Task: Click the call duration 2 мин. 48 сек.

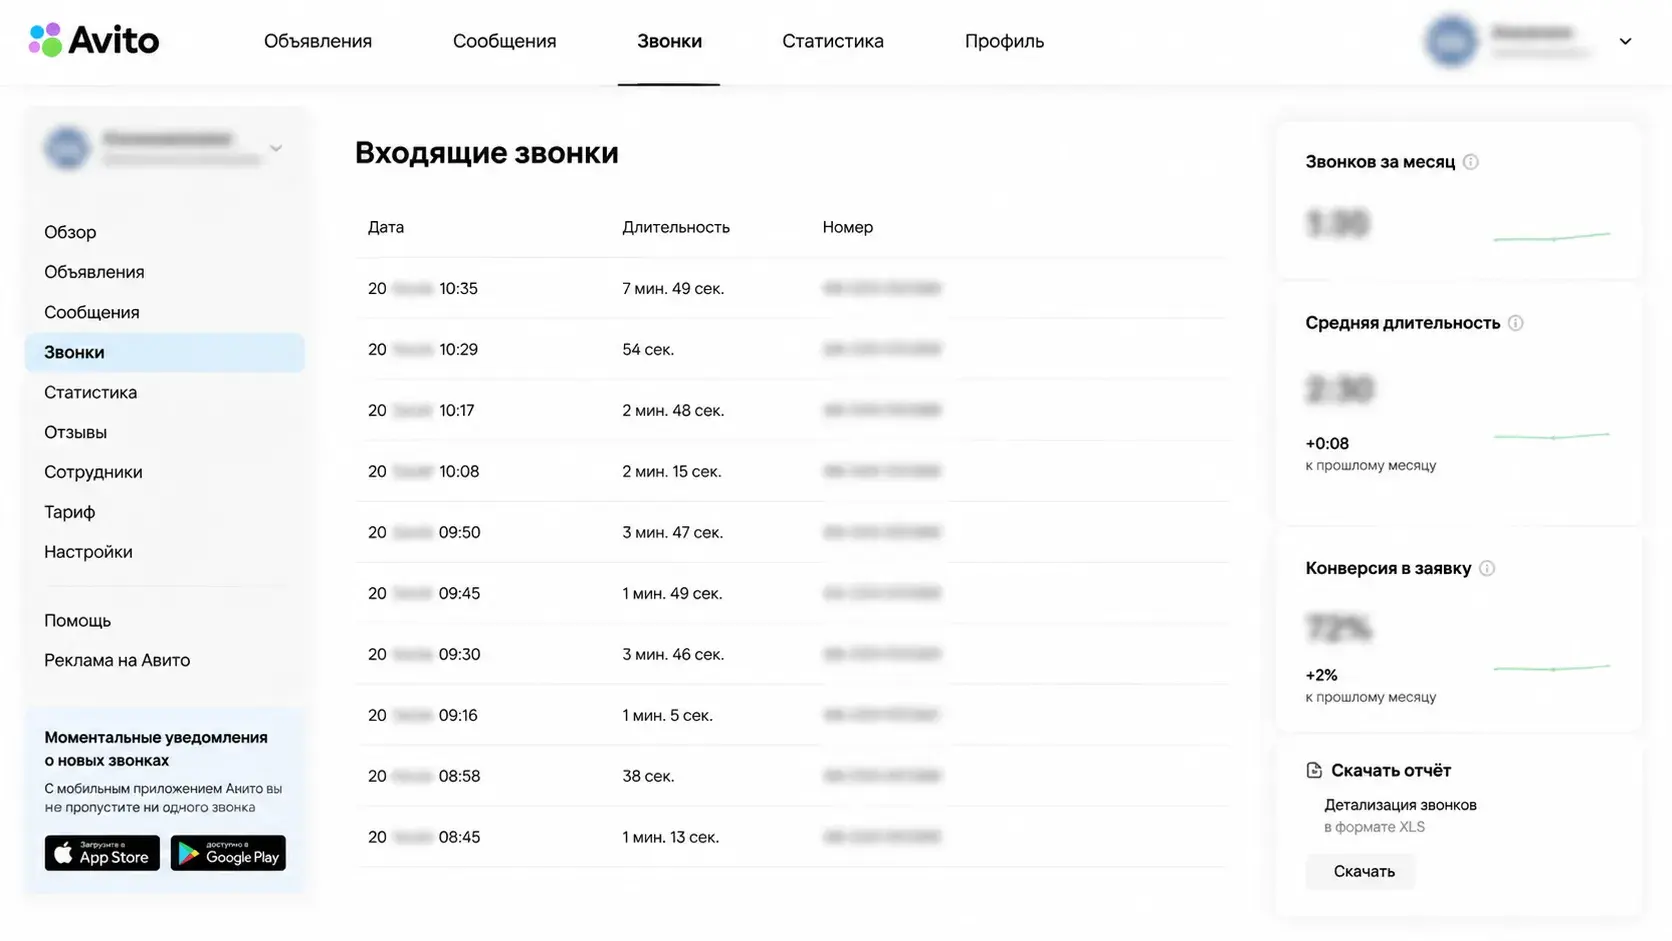Action: point(673,410)
